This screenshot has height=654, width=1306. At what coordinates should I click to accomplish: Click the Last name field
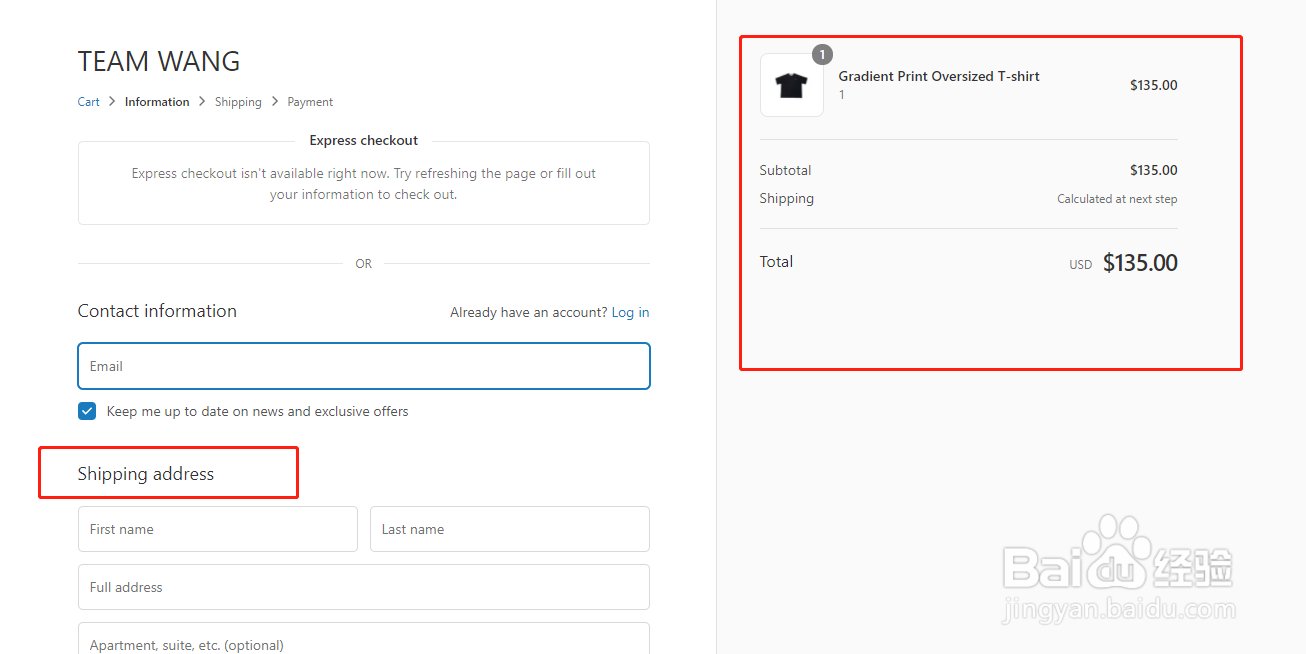(x=510, y=529)
